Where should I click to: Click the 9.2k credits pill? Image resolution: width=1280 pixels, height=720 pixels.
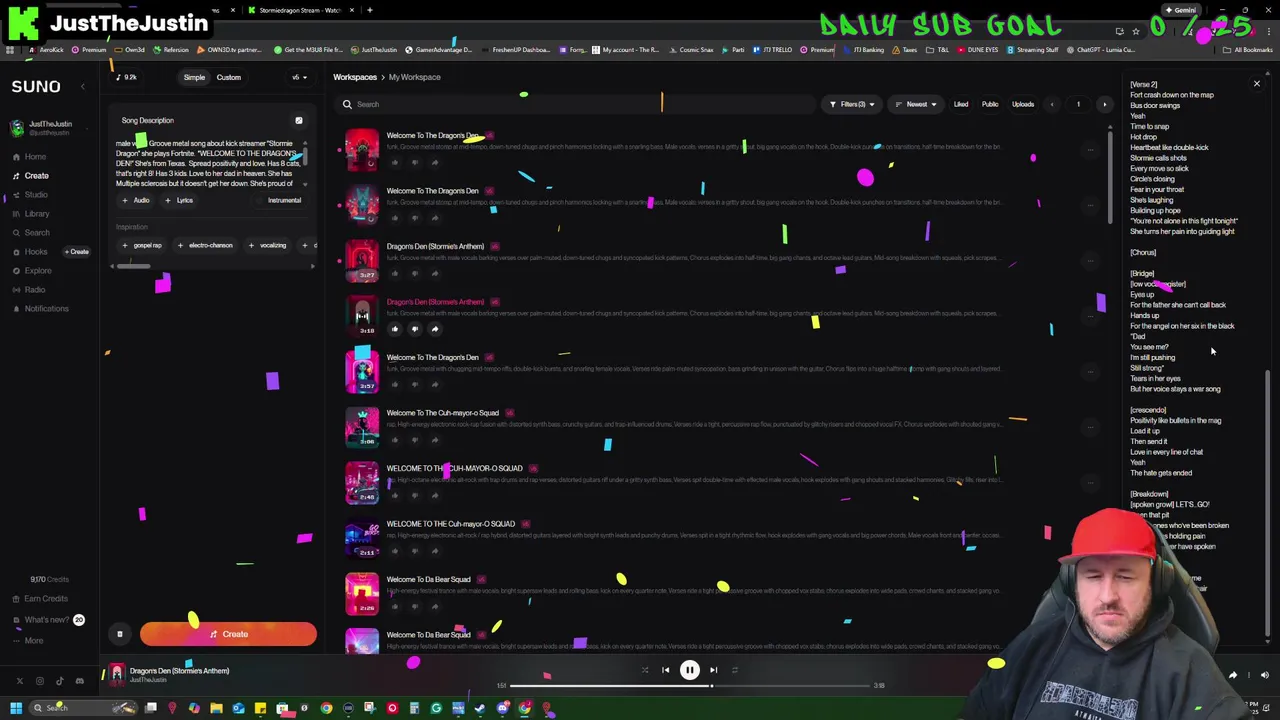pos(126,77)
